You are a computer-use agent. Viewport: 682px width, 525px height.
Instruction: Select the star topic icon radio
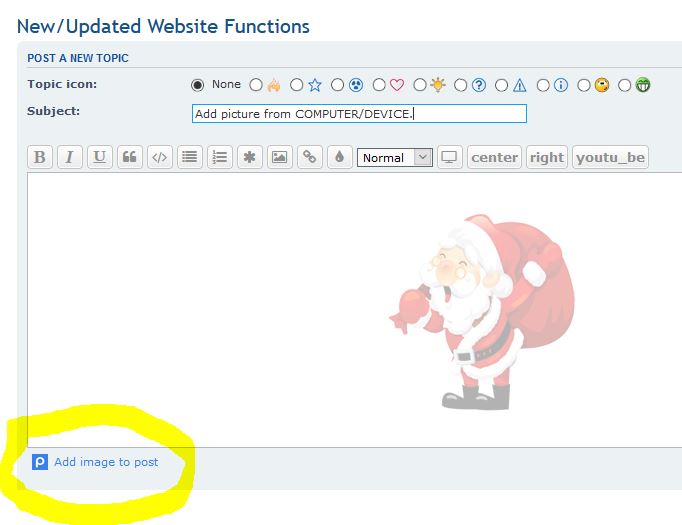[297, 85]
